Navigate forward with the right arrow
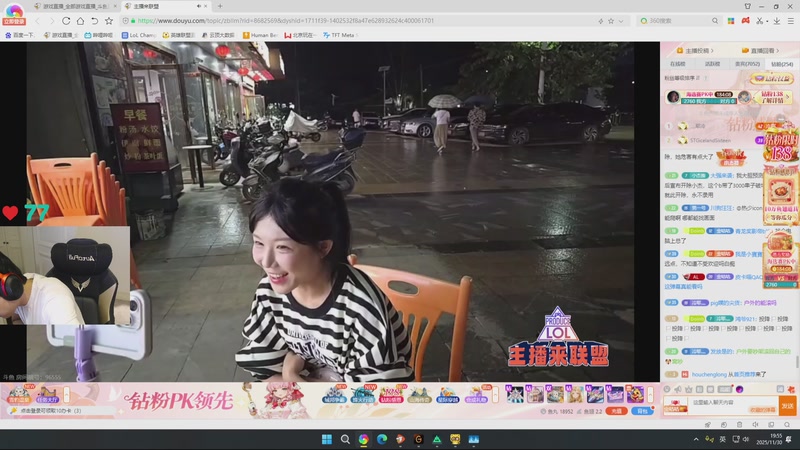This screenshot has width=800, height=450. [x=52, y=21]
